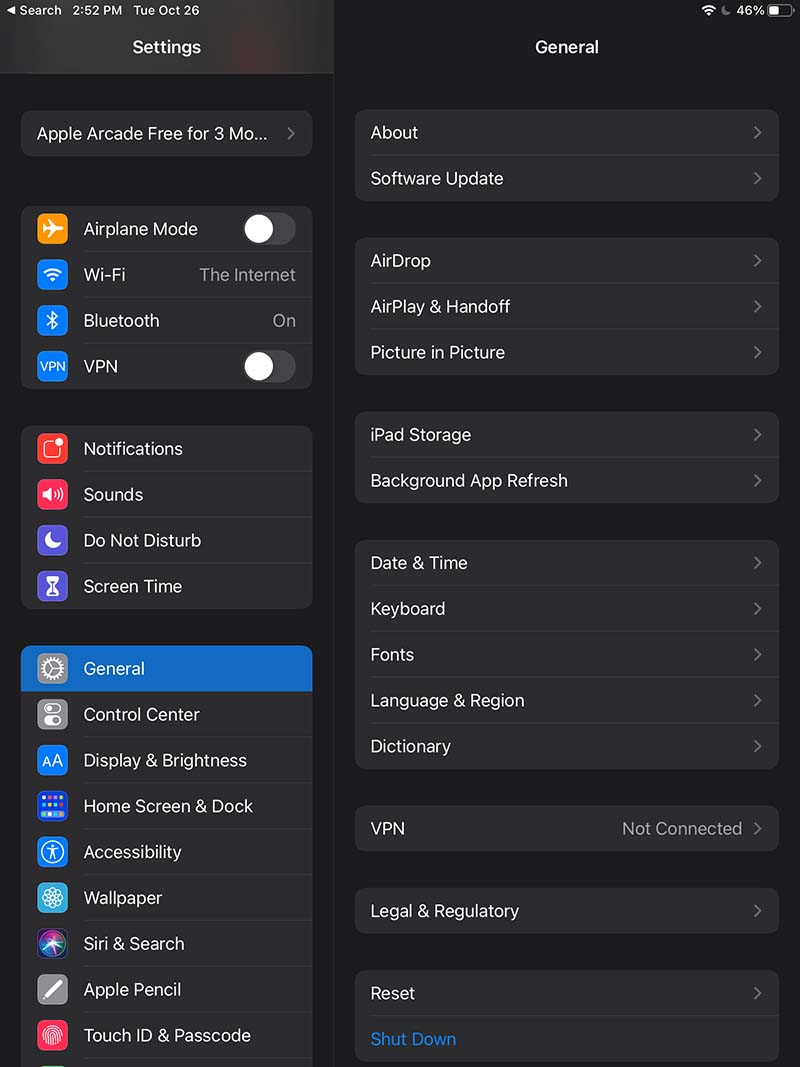
Task: Tap the Bluetooth icon in sidebar
Action: point(53,321)
